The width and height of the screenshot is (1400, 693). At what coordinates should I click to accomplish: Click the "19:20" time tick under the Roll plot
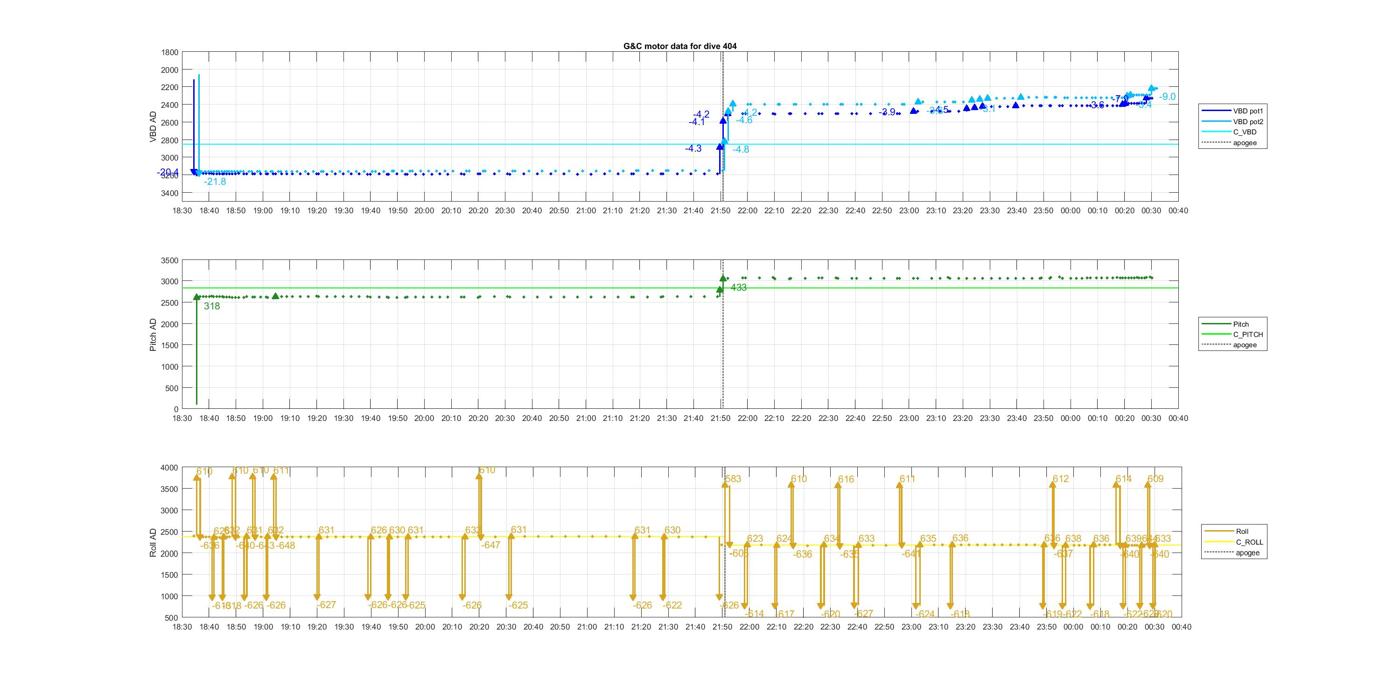(317, 627)
